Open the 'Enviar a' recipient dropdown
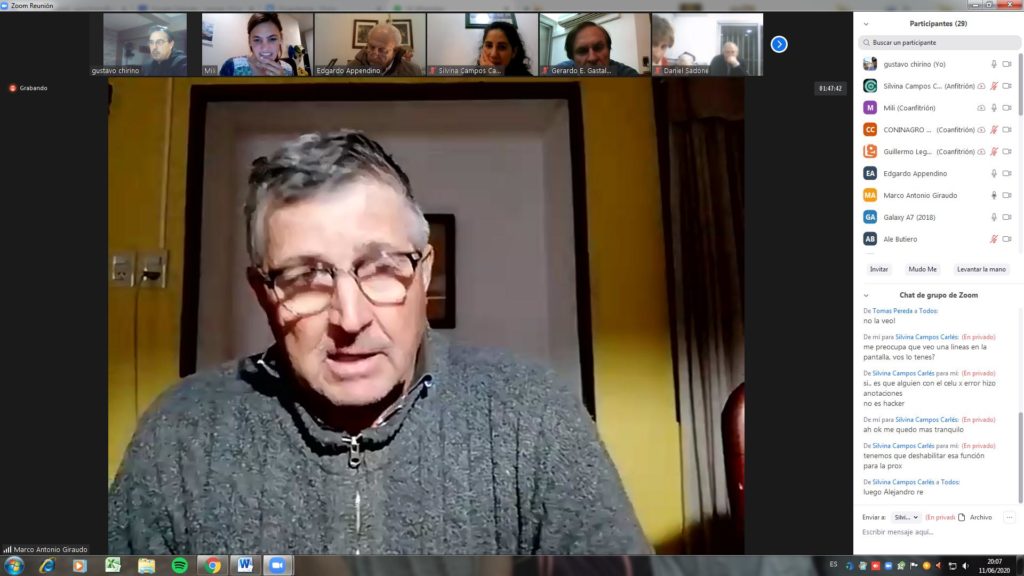 click(x=906, y=517)
